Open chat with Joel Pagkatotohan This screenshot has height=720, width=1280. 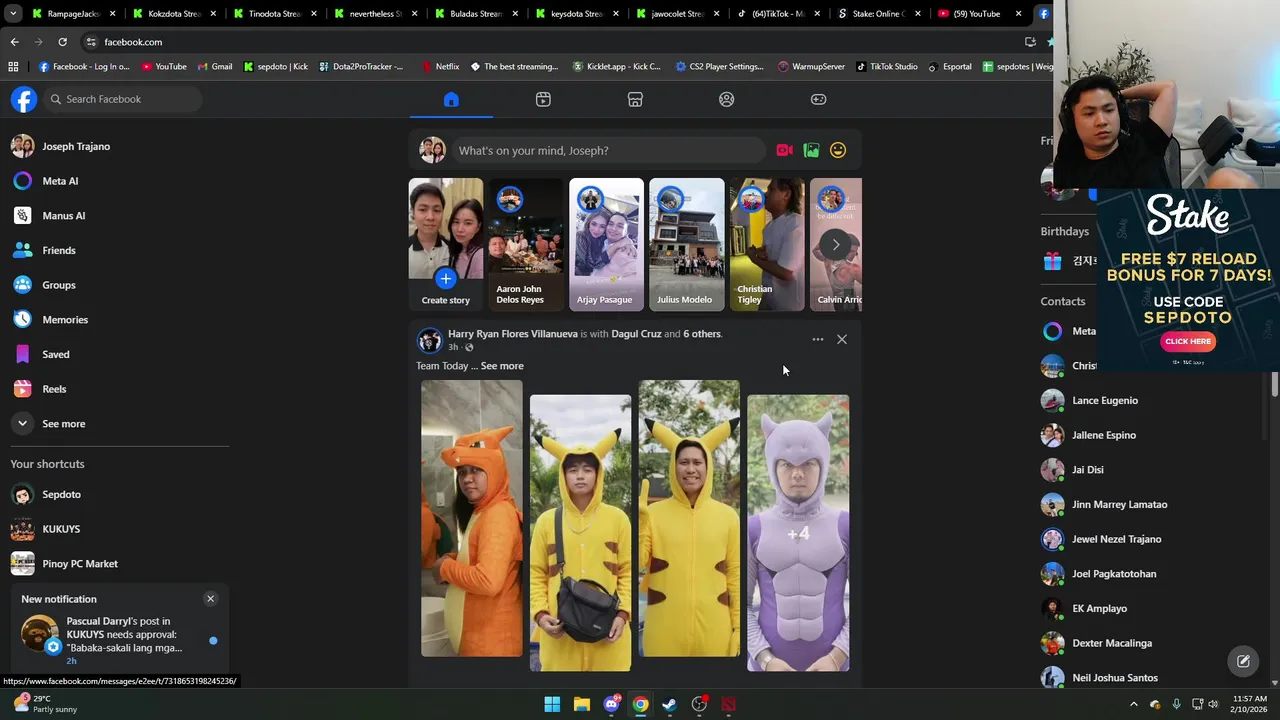pos(1114,574)
